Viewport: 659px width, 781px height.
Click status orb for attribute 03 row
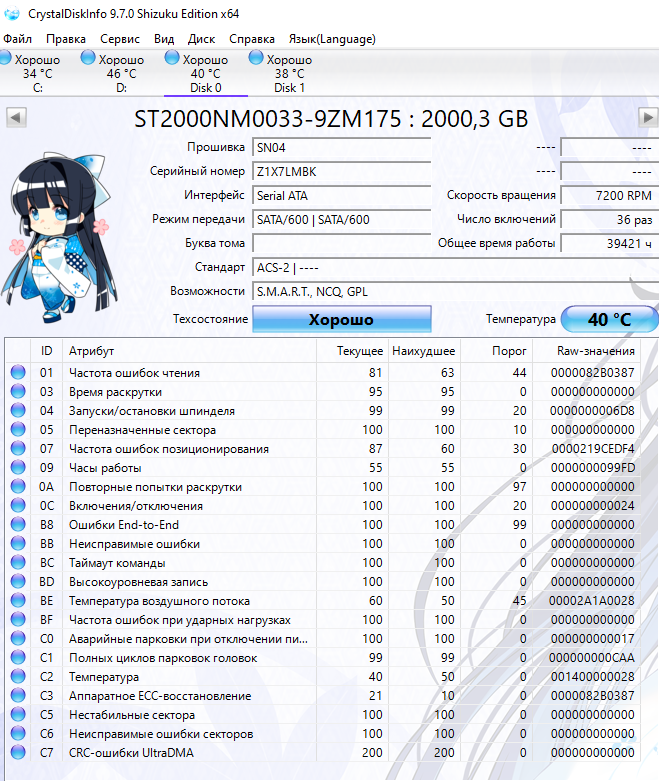pos(18,391)
